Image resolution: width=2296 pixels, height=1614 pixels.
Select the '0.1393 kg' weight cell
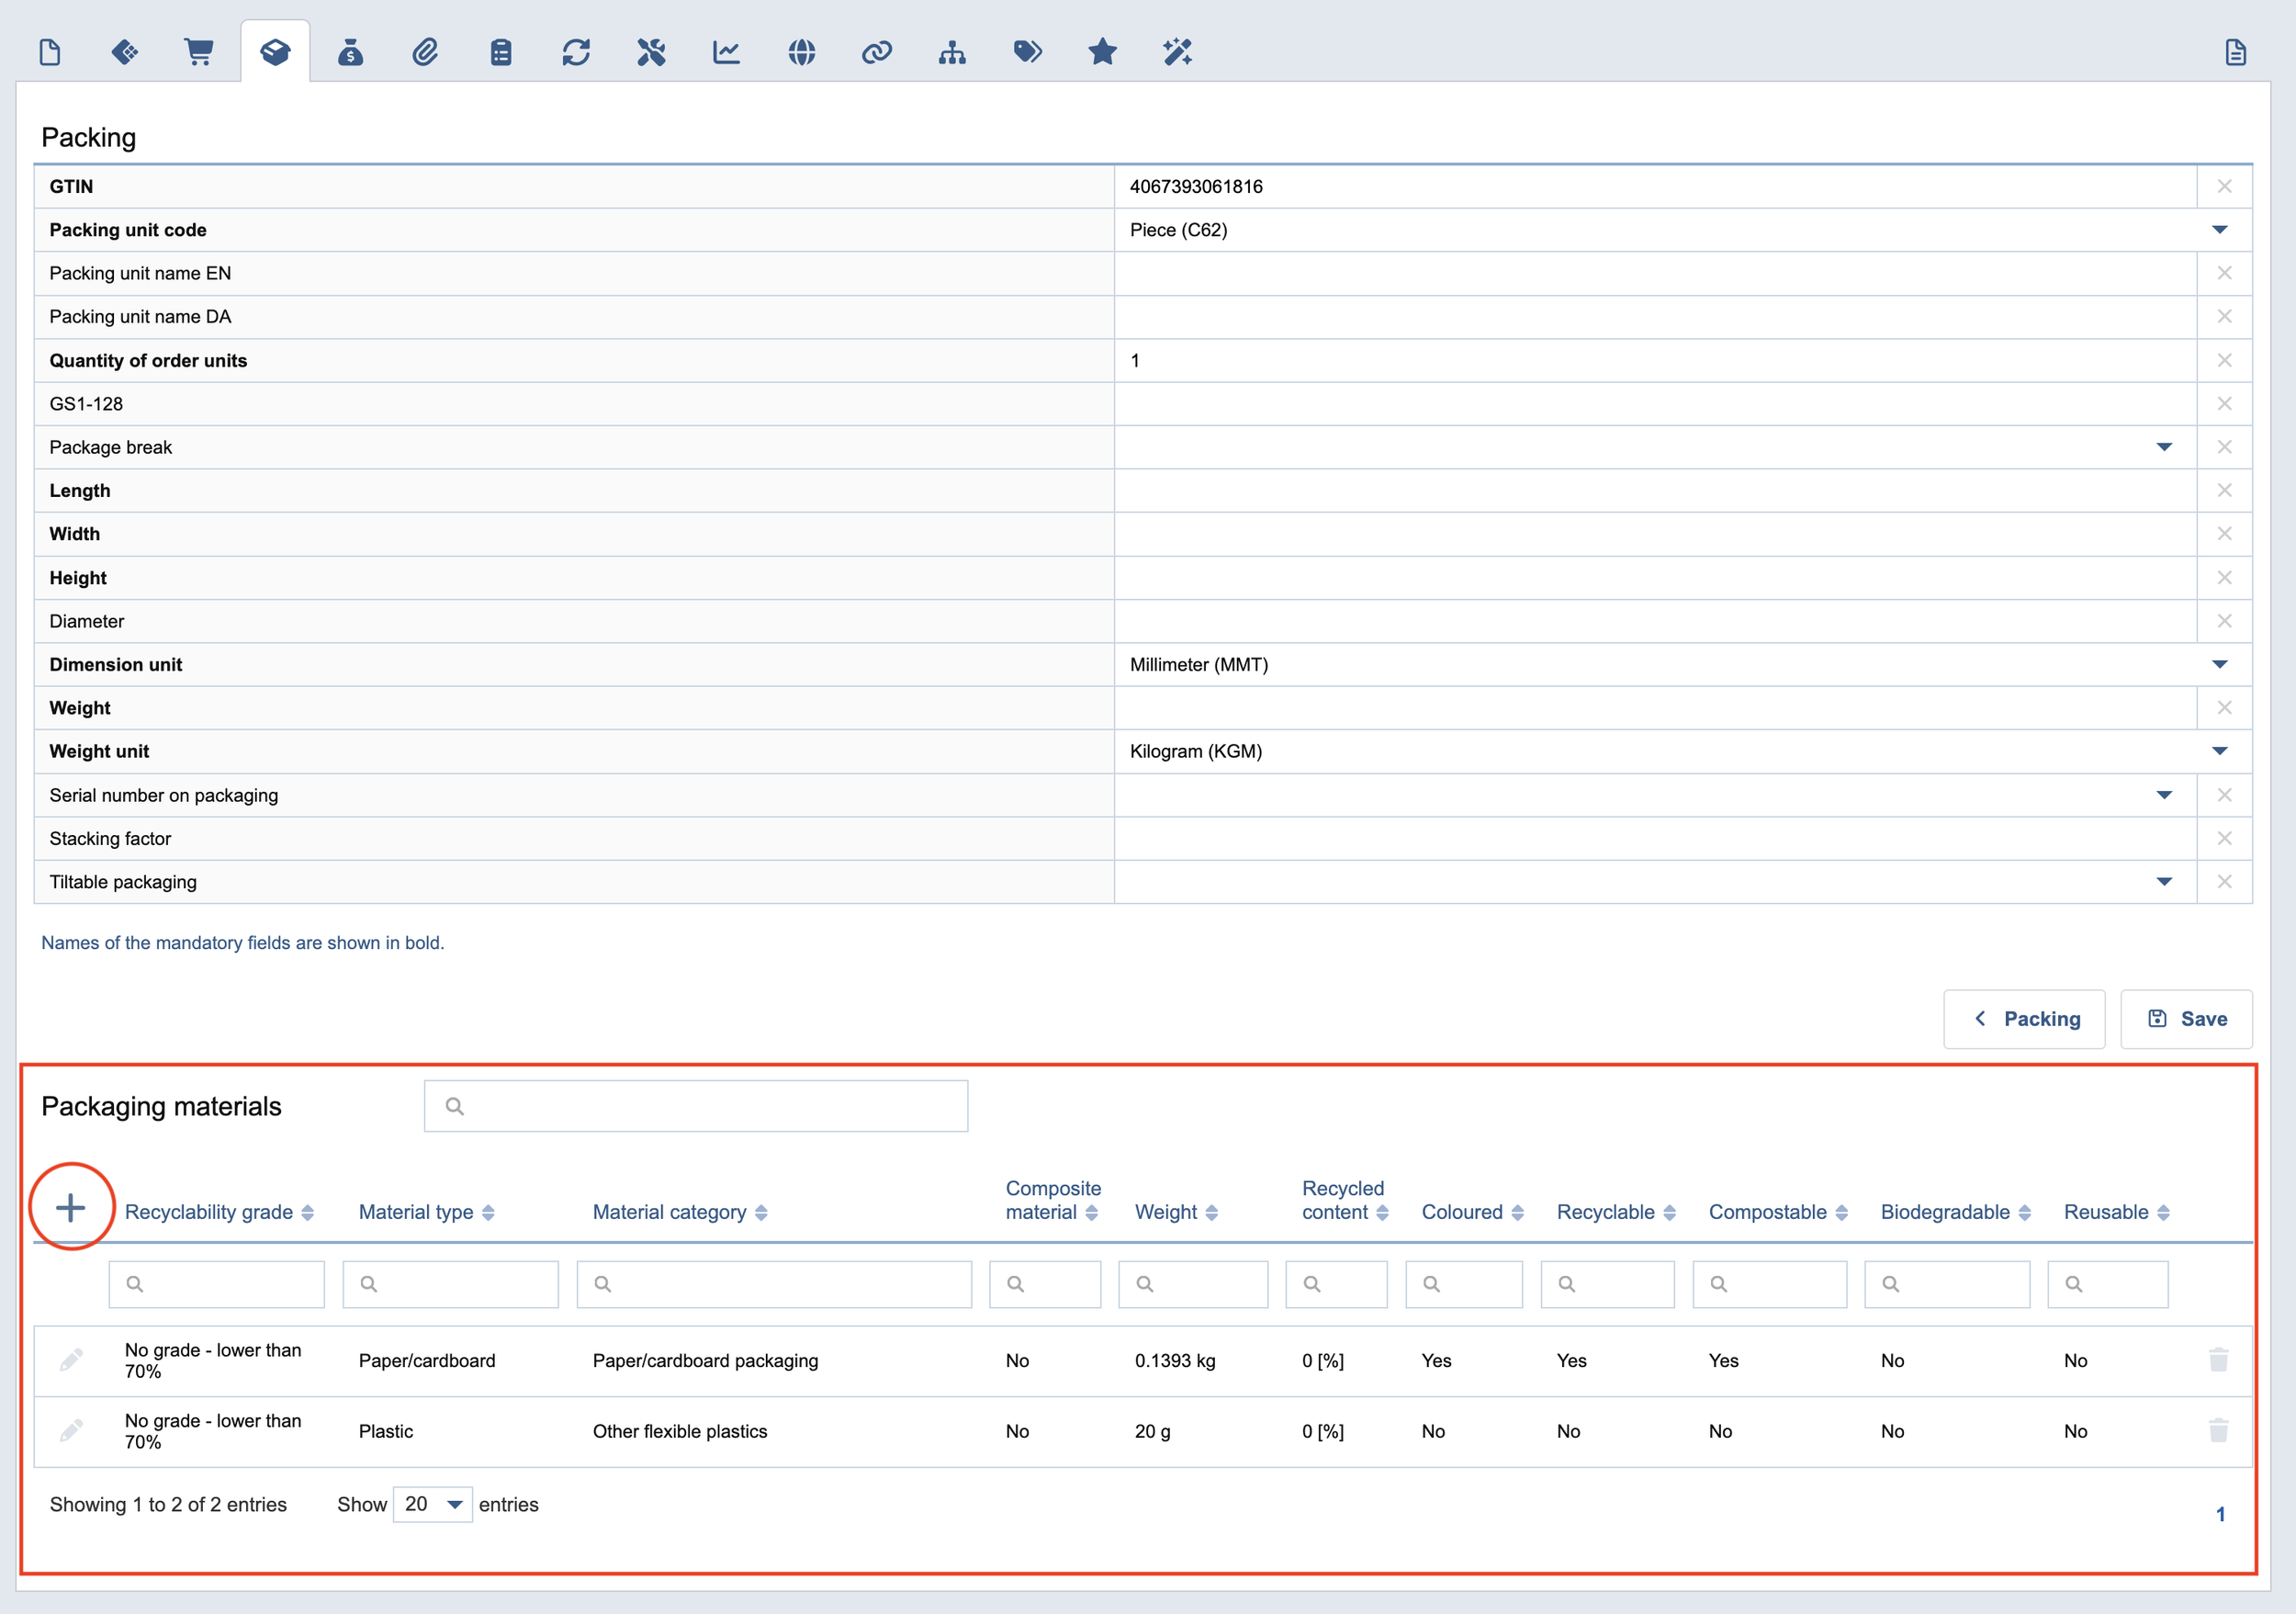[1175, 1360]
